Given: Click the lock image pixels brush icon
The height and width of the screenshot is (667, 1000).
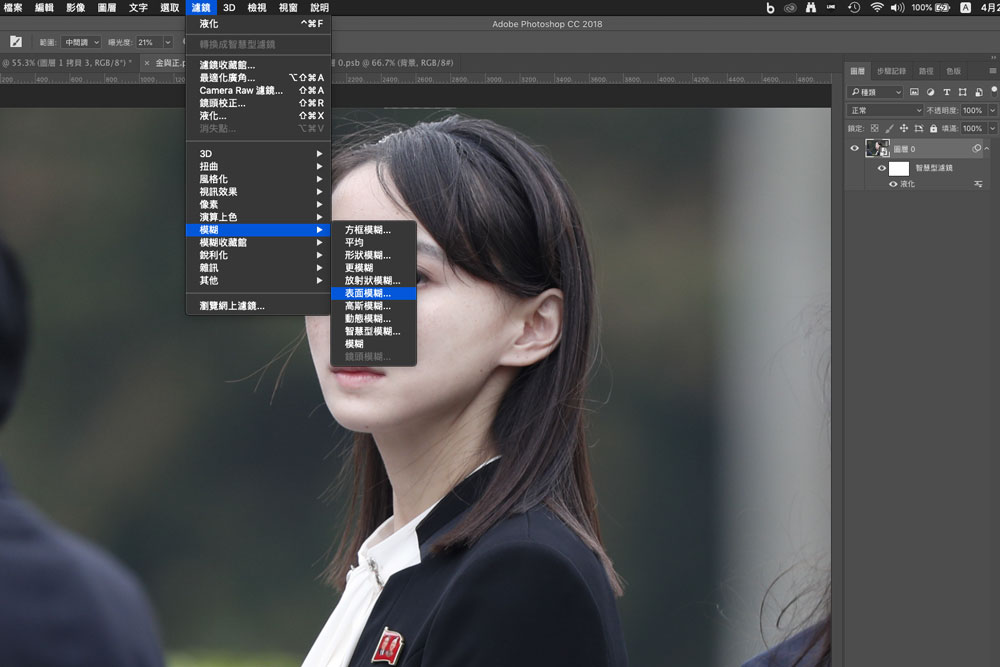Looking at the screenshot, I should (889, 128).
